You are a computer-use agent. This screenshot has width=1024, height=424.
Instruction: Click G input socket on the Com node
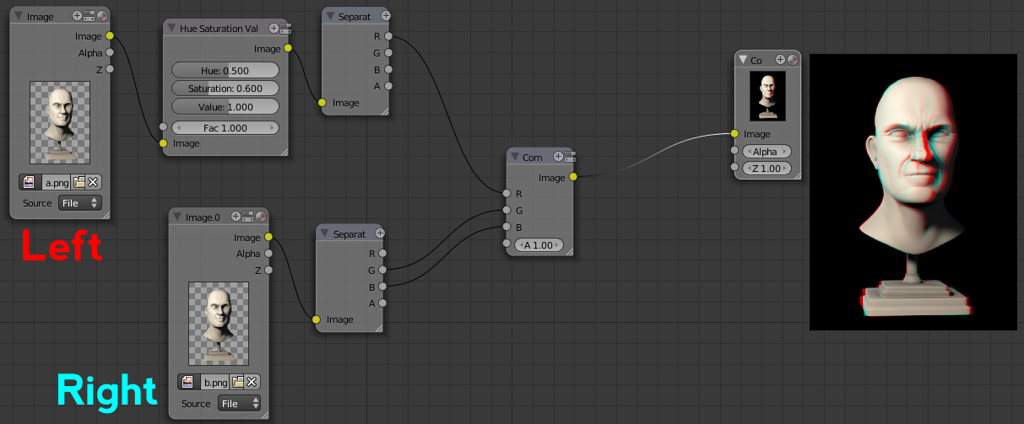click(x=507, y=210)
